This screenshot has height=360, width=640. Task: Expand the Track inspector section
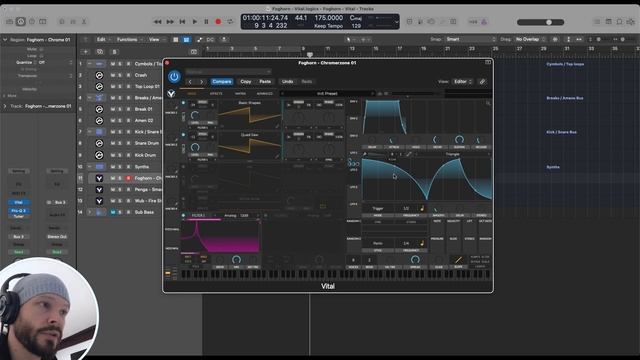5,106
